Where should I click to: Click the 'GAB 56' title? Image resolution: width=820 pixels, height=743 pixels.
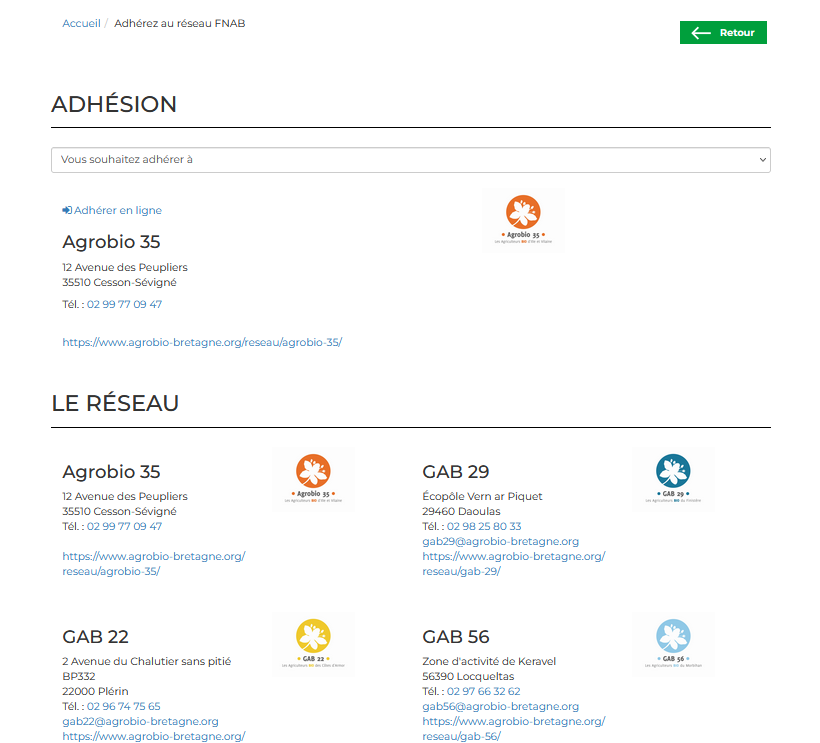[455, 637]
